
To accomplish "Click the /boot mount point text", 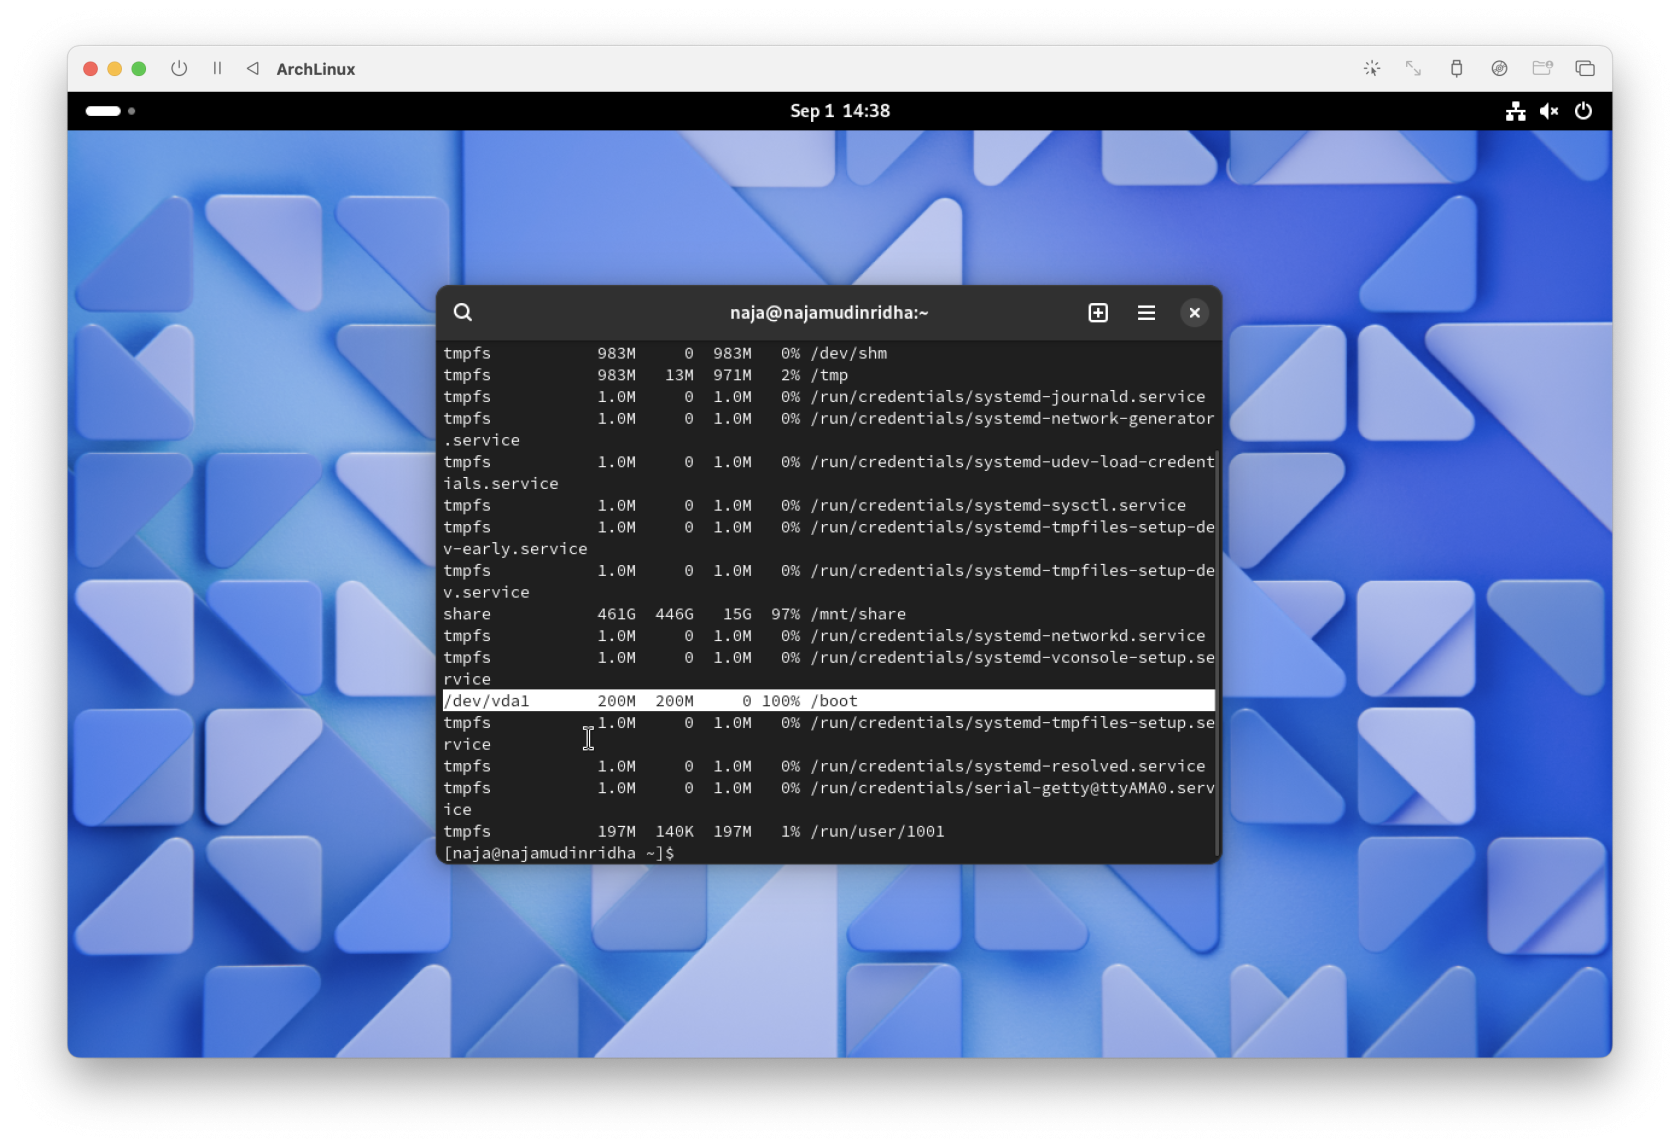I will [834, 701].
